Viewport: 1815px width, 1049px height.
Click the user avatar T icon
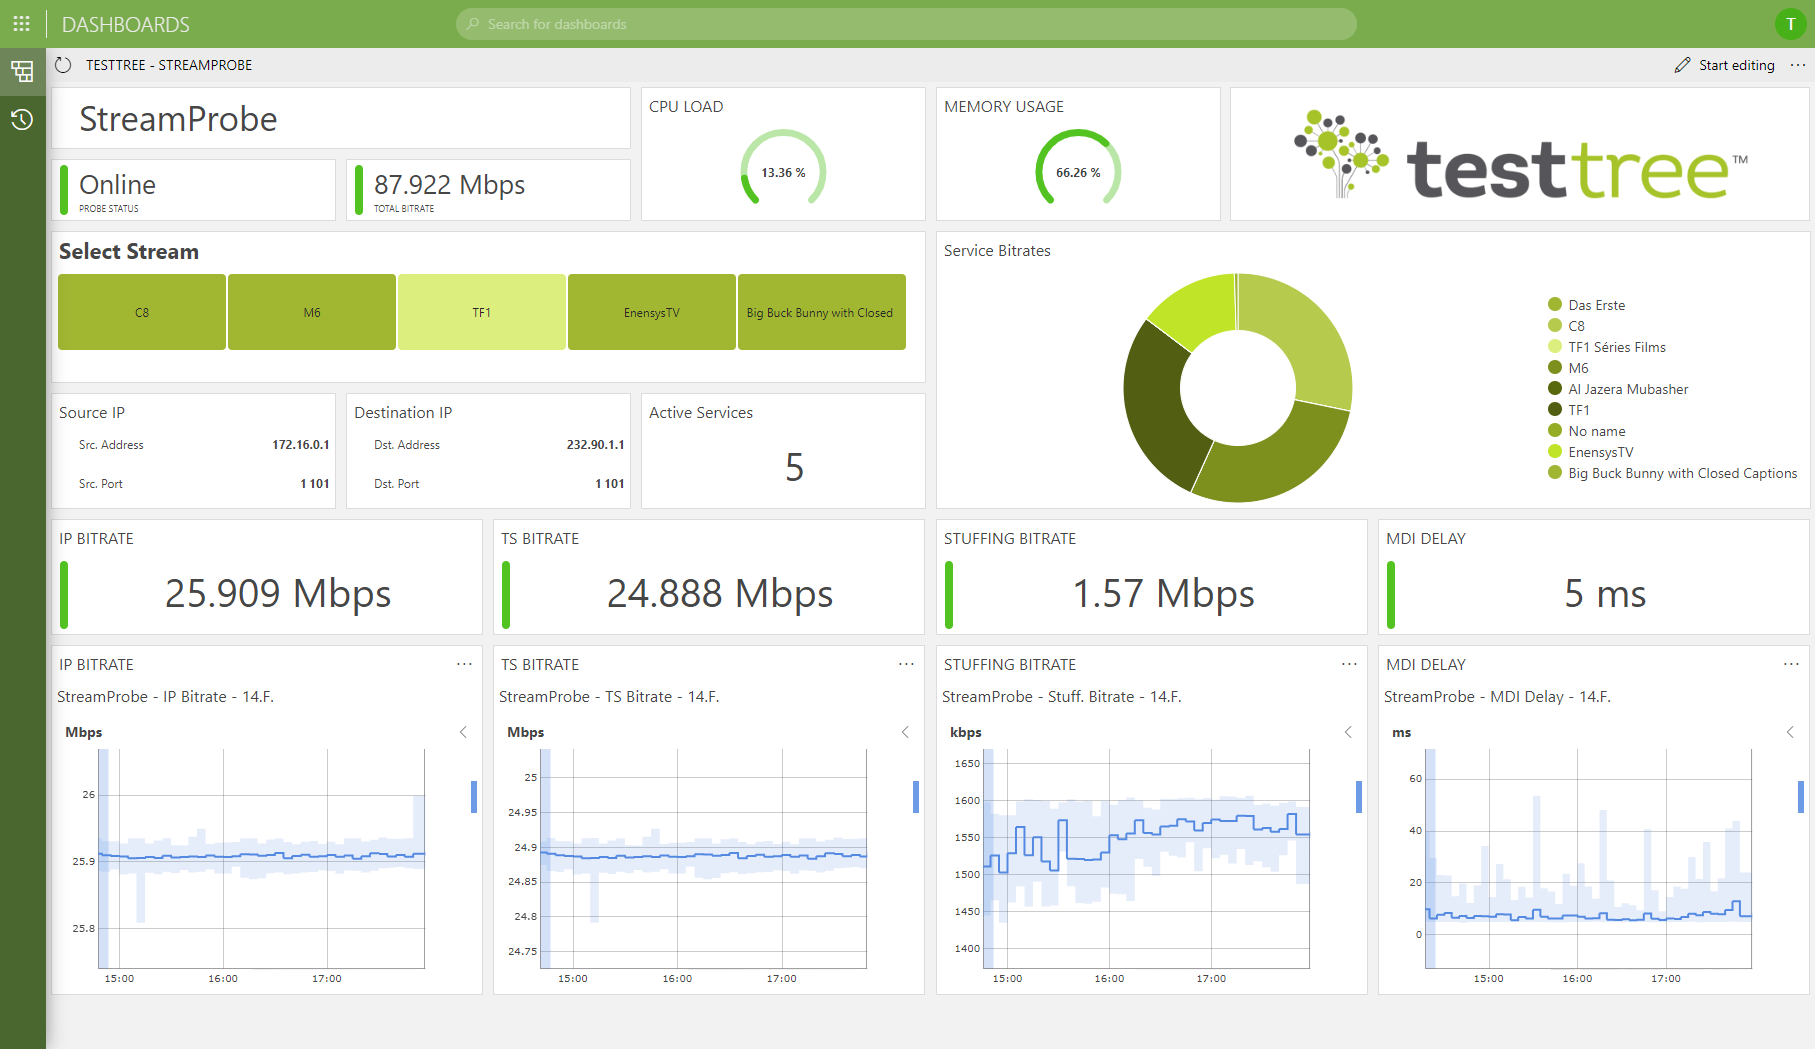pyautogui.click(x=1790, y=24)
